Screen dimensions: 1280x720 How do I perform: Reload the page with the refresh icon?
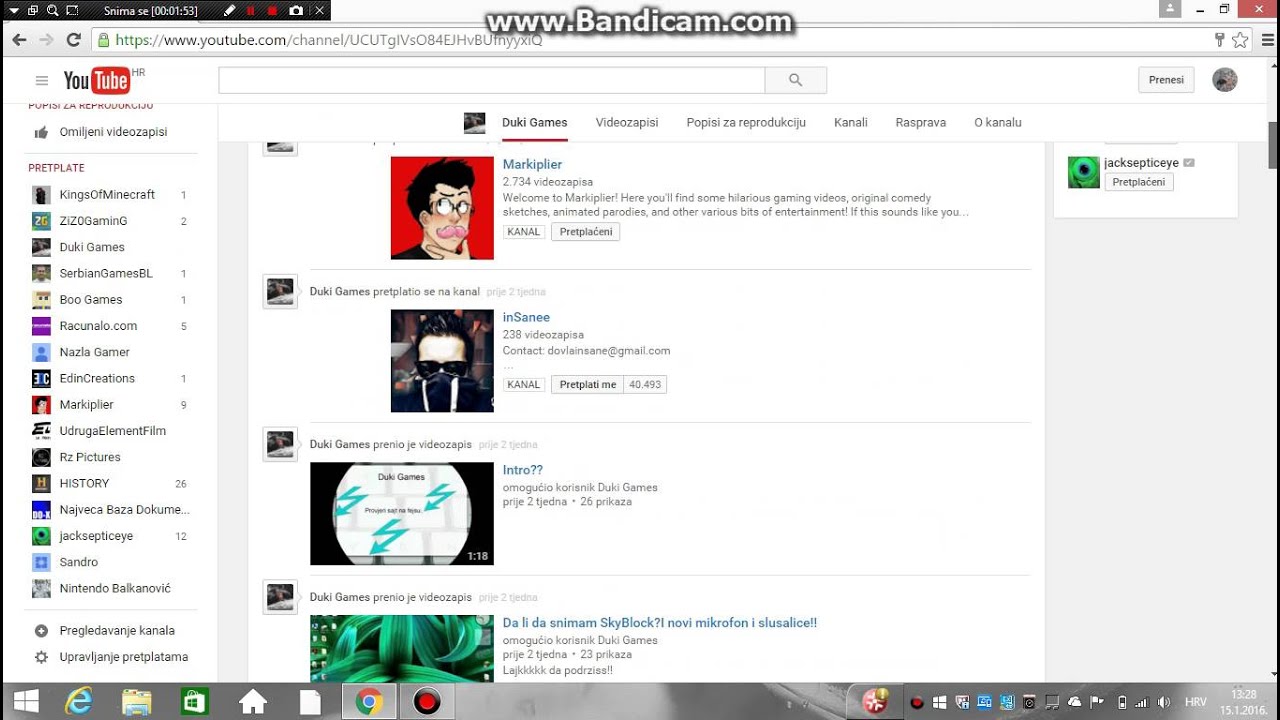pos(73,40)
